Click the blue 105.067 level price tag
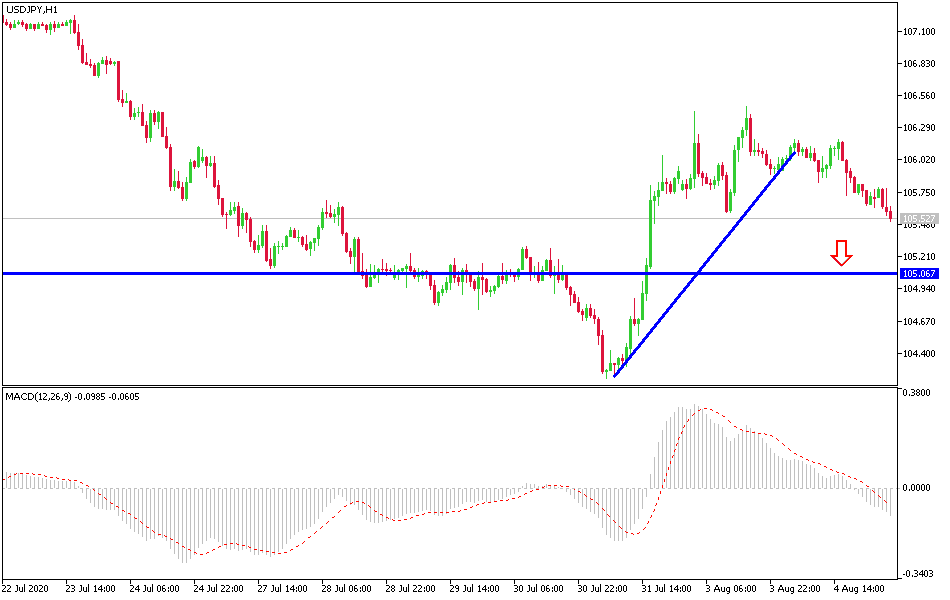This screenshot has width=950, height=600. tap(919, 273)
